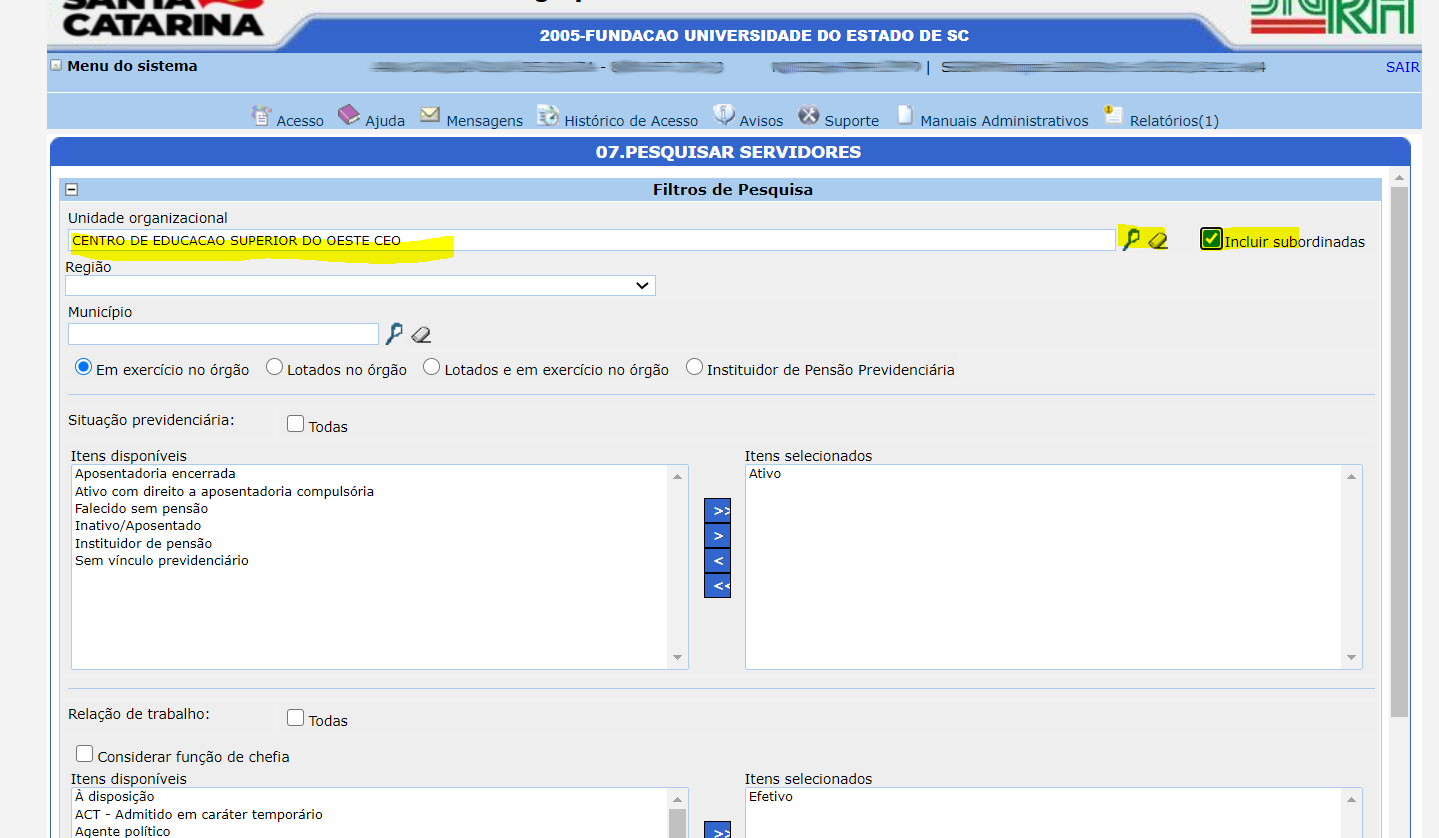Image resolution: width=1439 pixels, height=838 pixels.
Task: Click the Acesso clipboard icon
Action: 261,116
